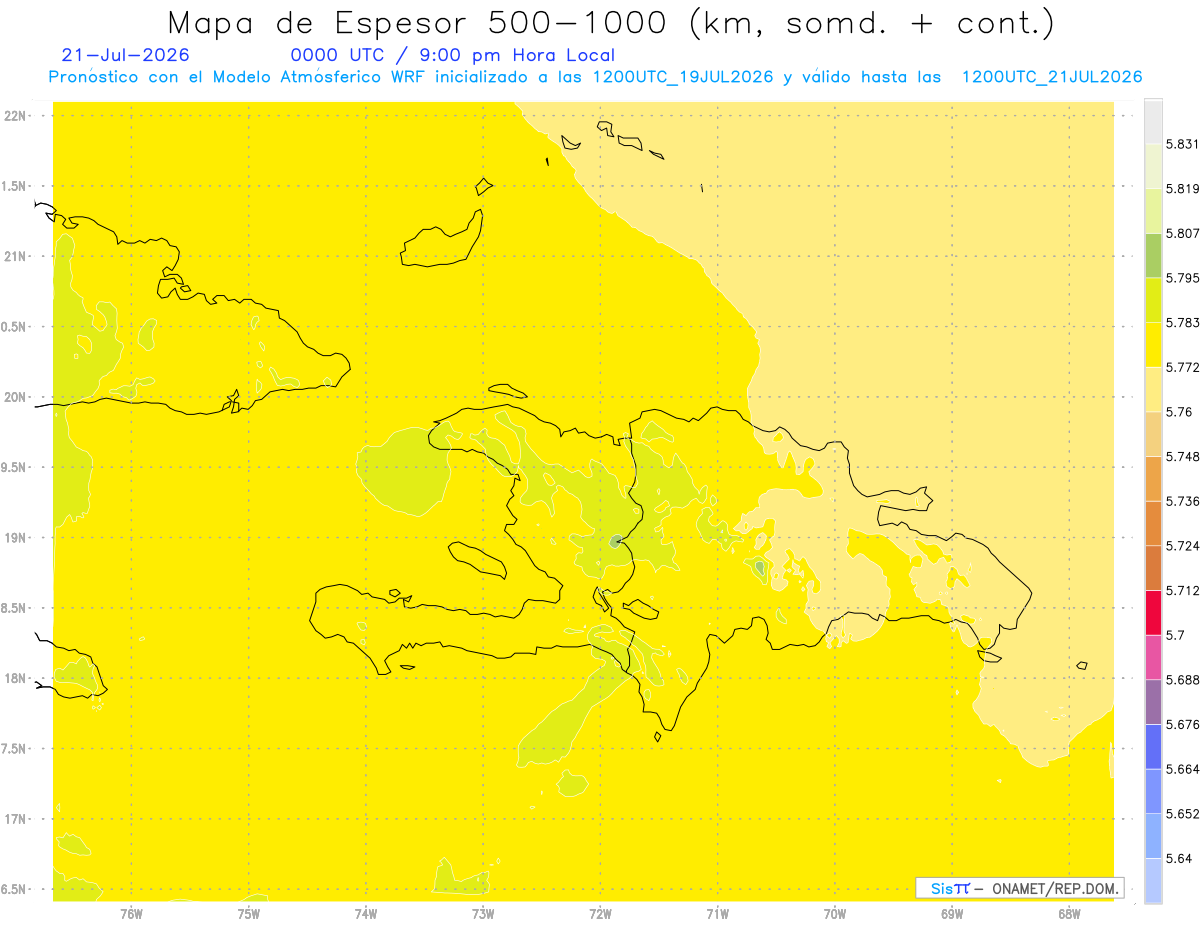Click the yellow-green 5.783–5.795 legend swatch

pyautogui.click(x=1153, y=300)
